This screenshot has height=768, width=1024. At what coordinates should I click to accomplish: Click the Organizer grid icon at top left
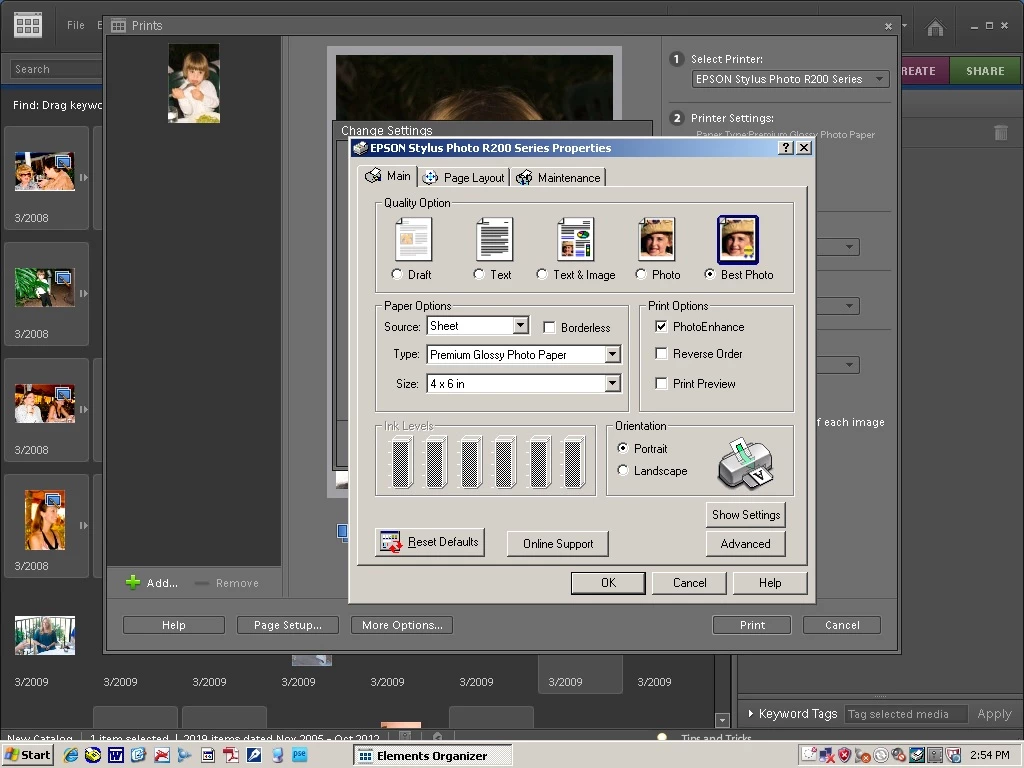(28, 25)
